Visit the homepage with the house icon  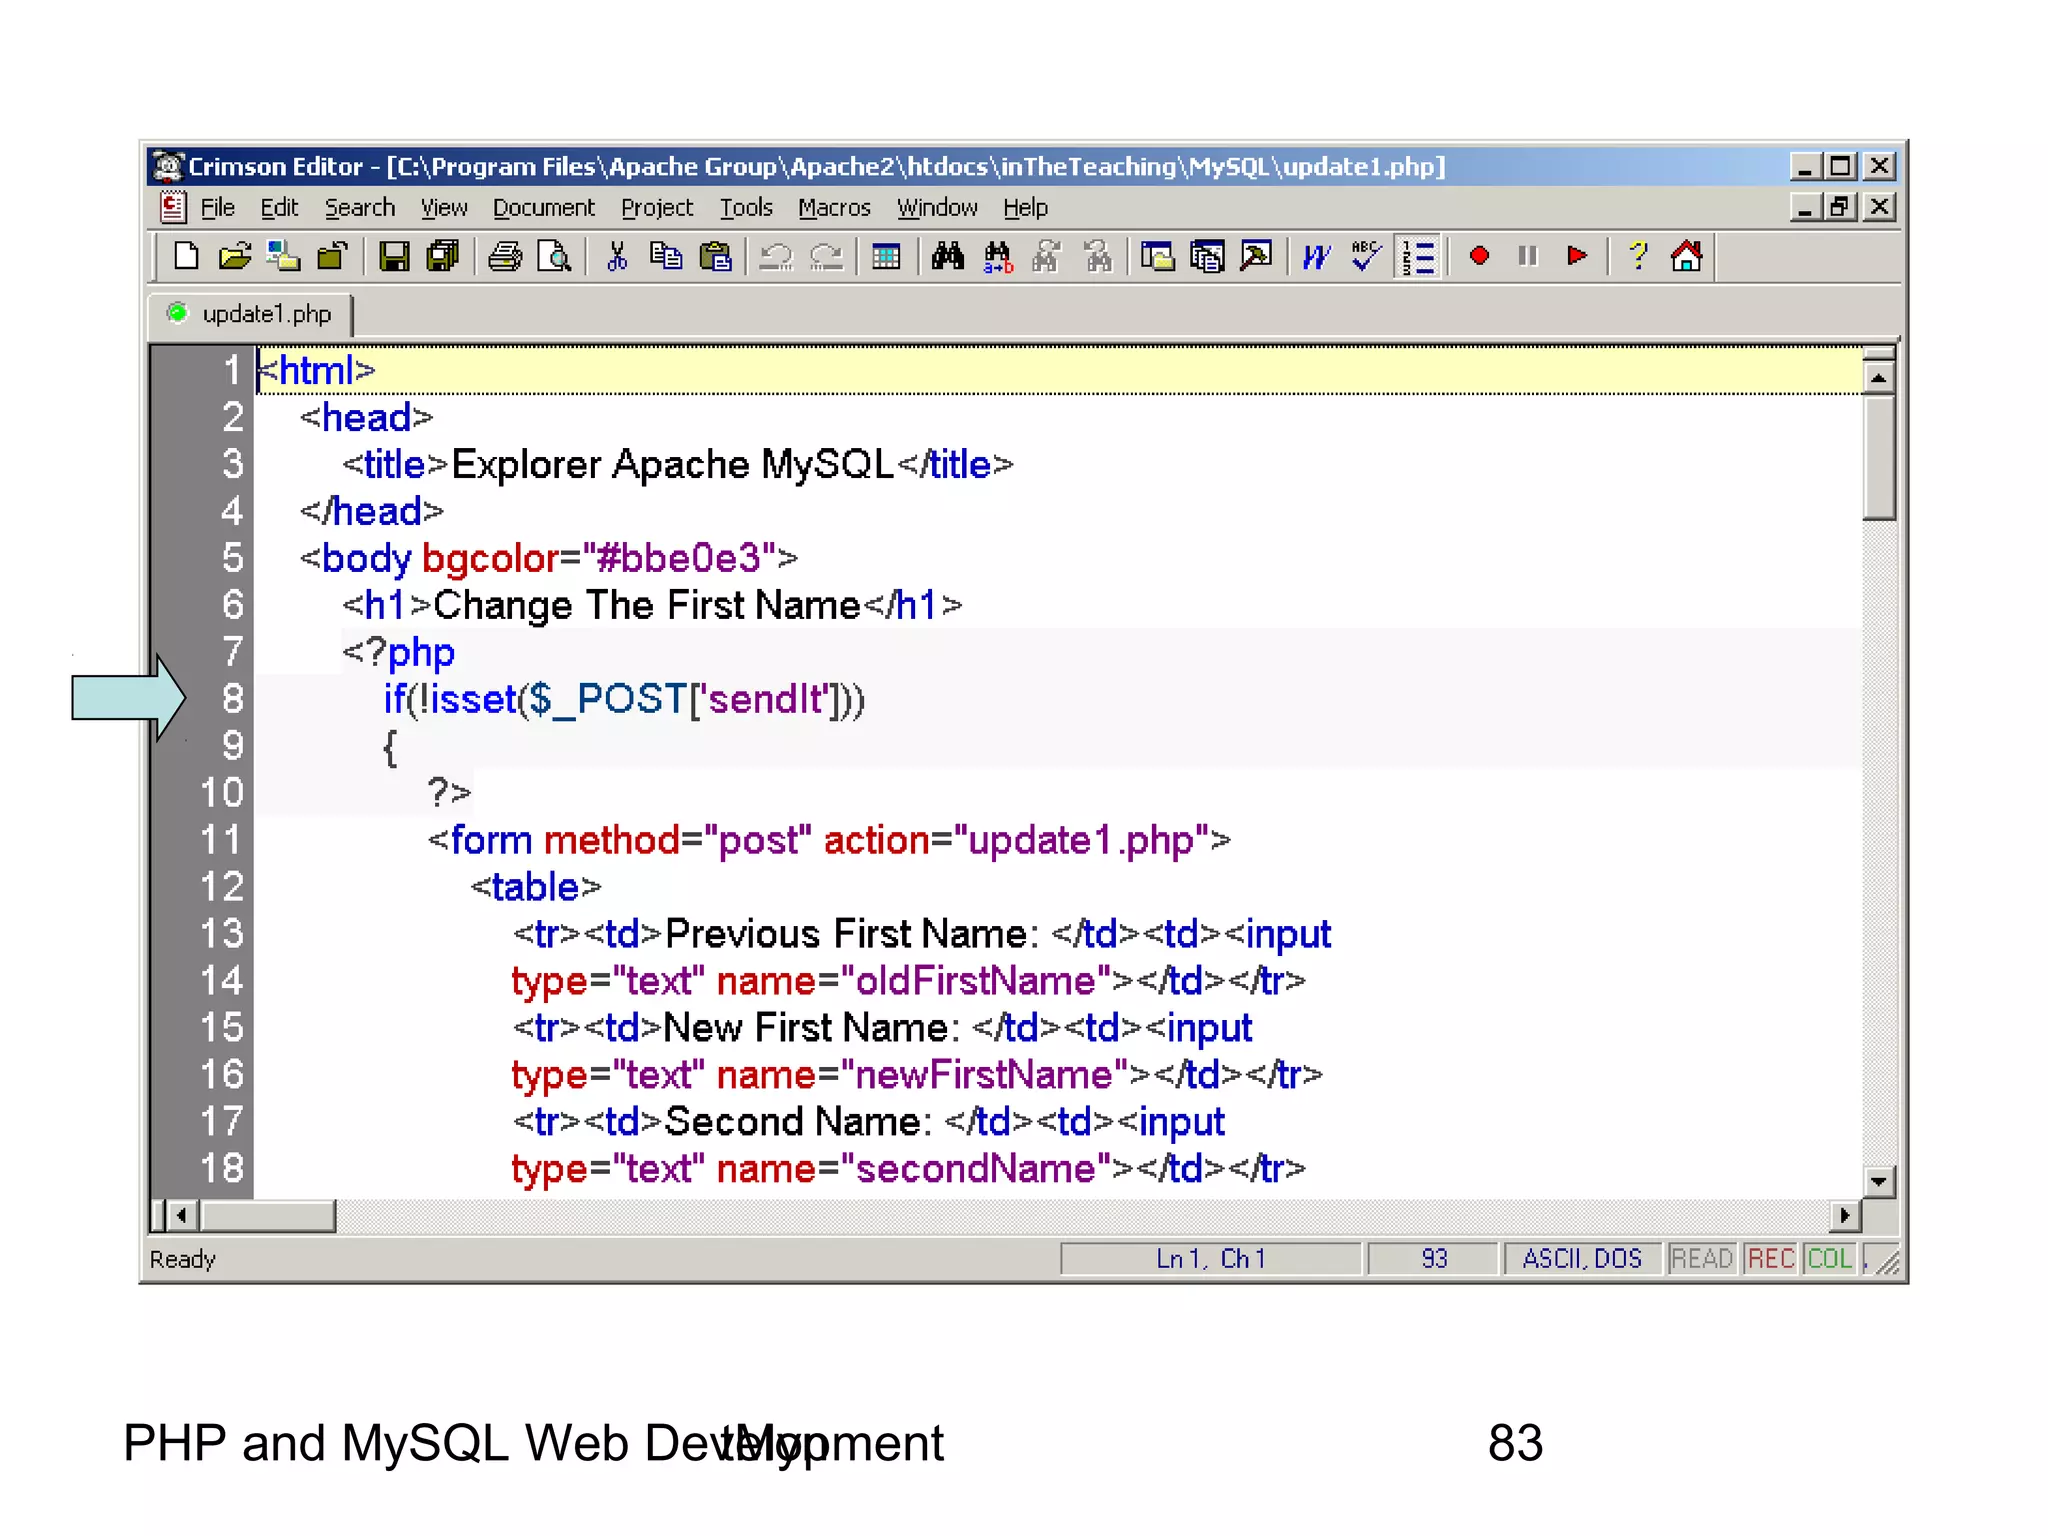[x=1686, y=257]
